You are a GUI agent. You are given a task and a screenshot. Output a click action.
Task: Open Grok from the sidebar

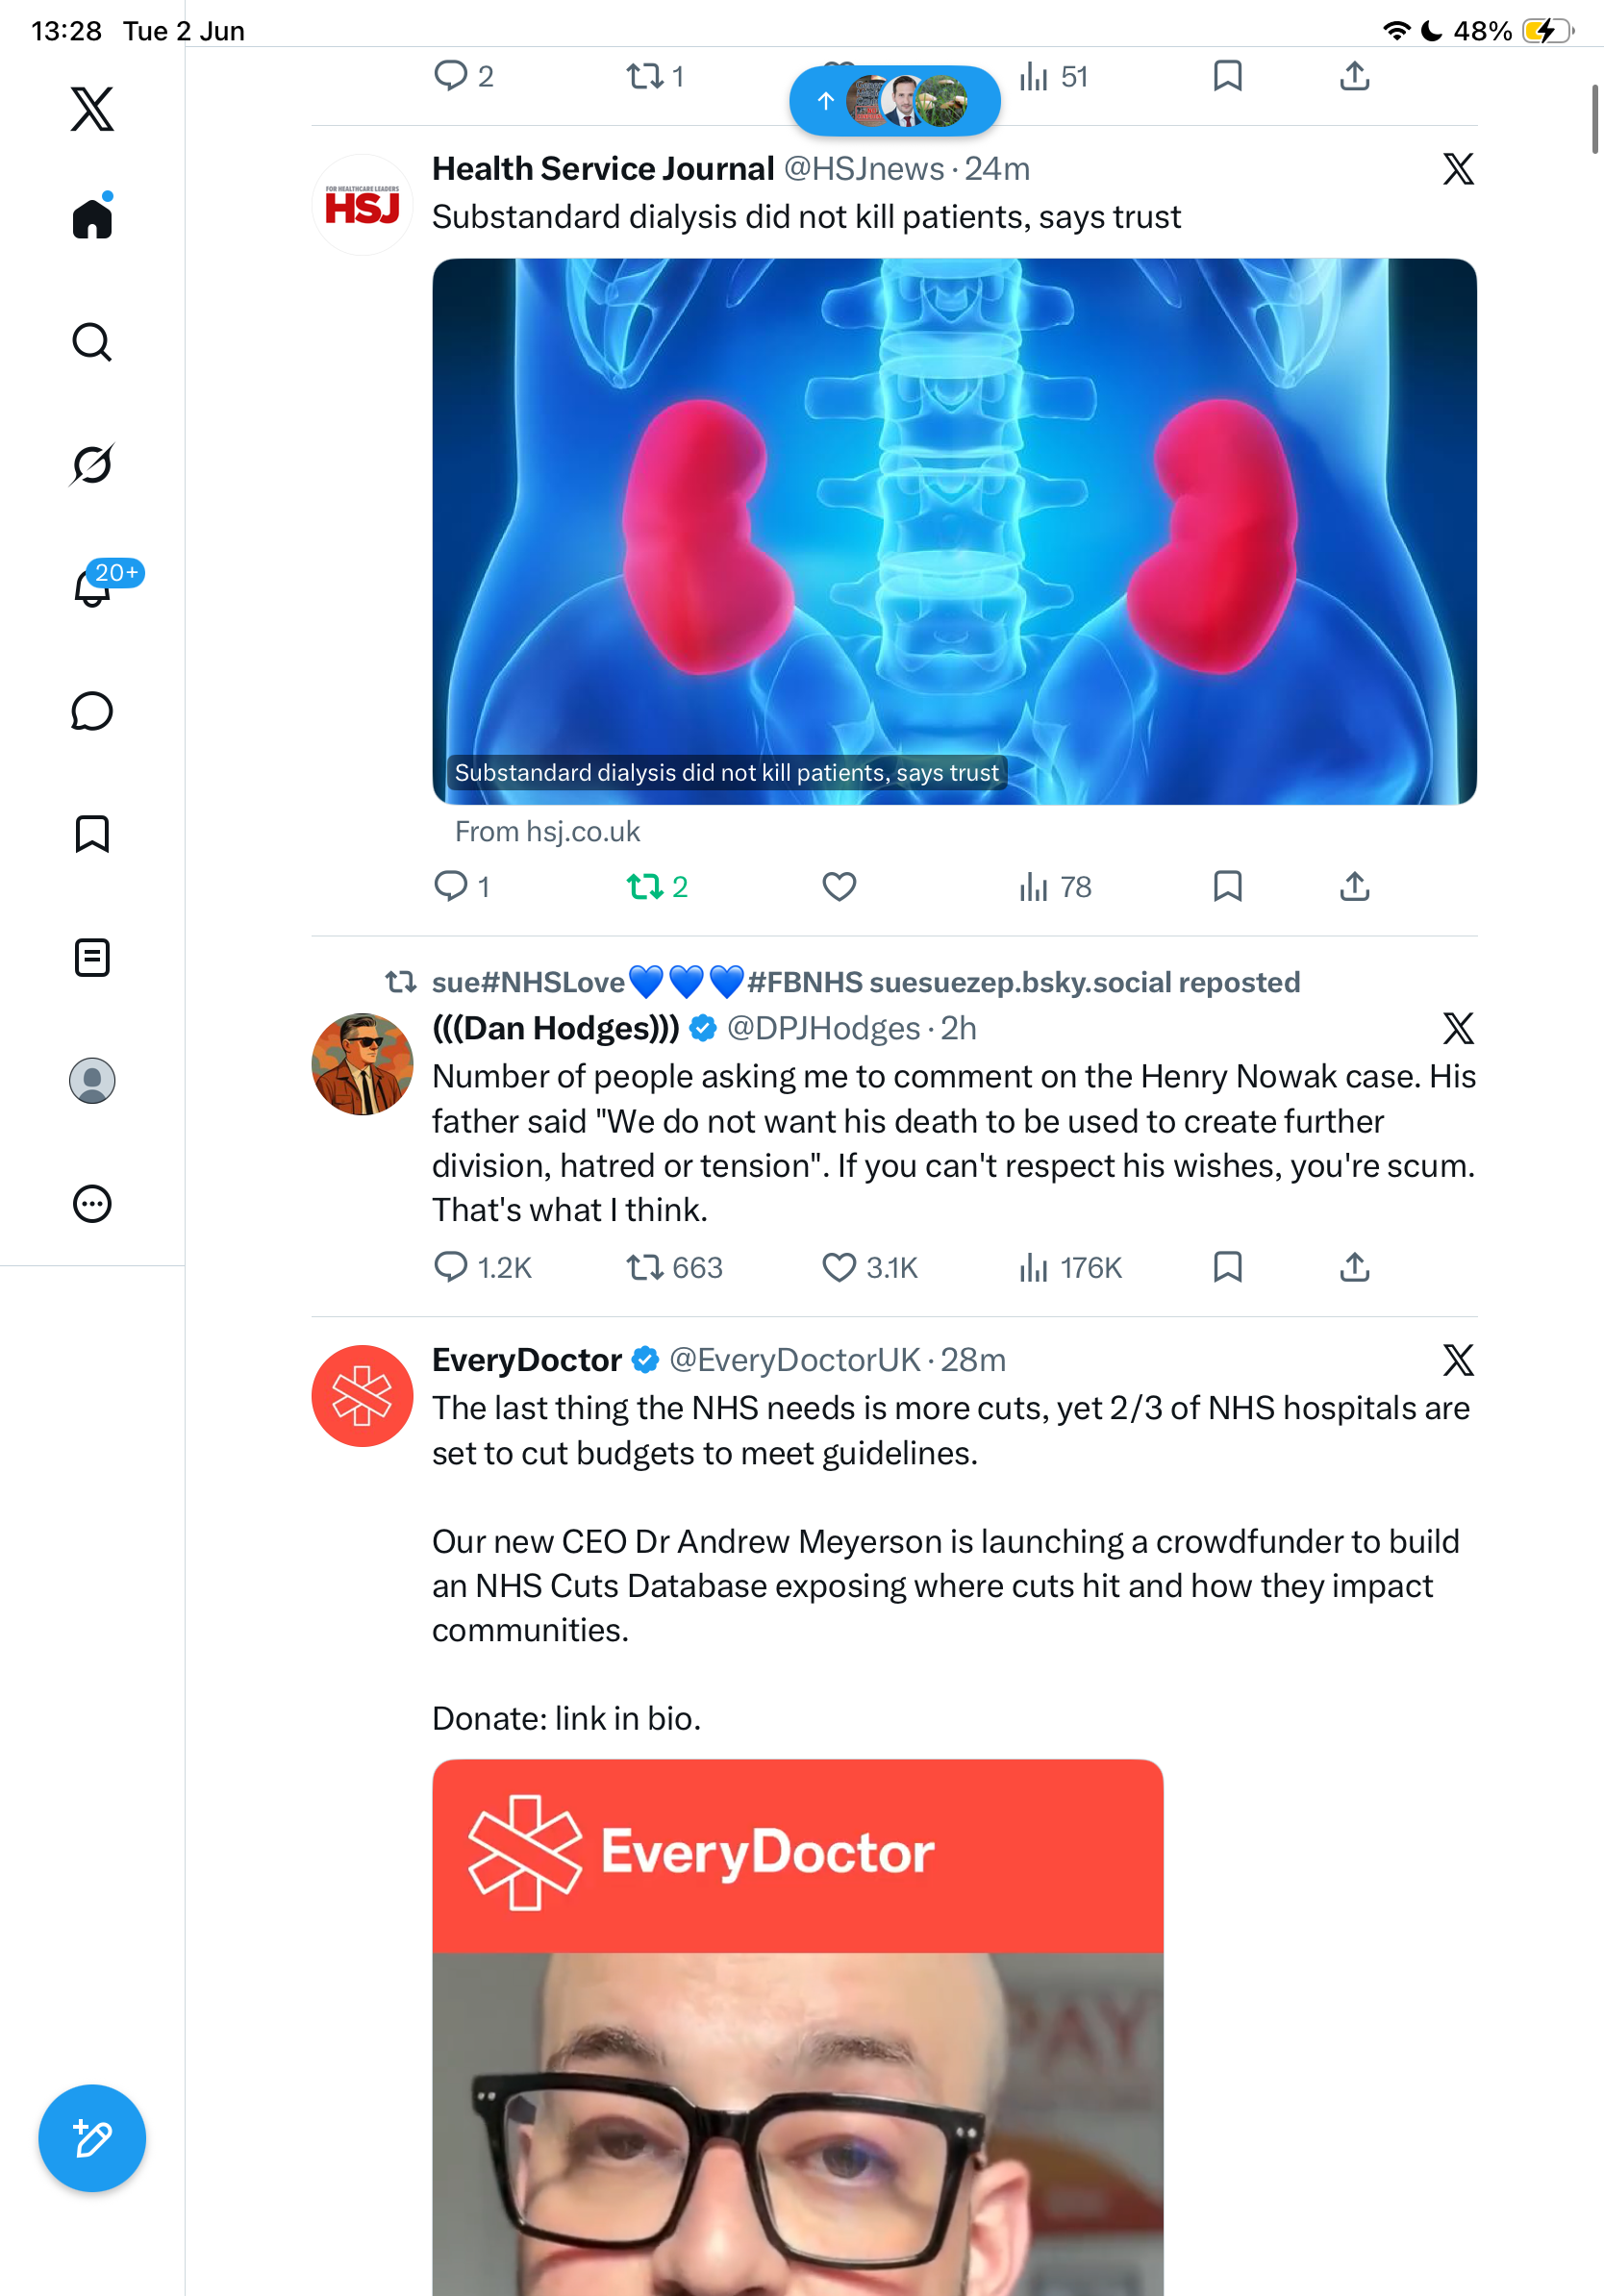point(92,464)
